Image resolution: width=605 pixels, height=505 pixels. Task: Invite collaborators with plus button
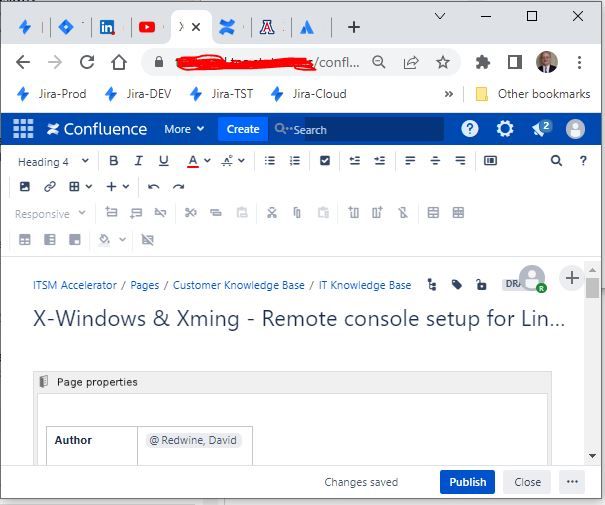(x=572, y=278)
